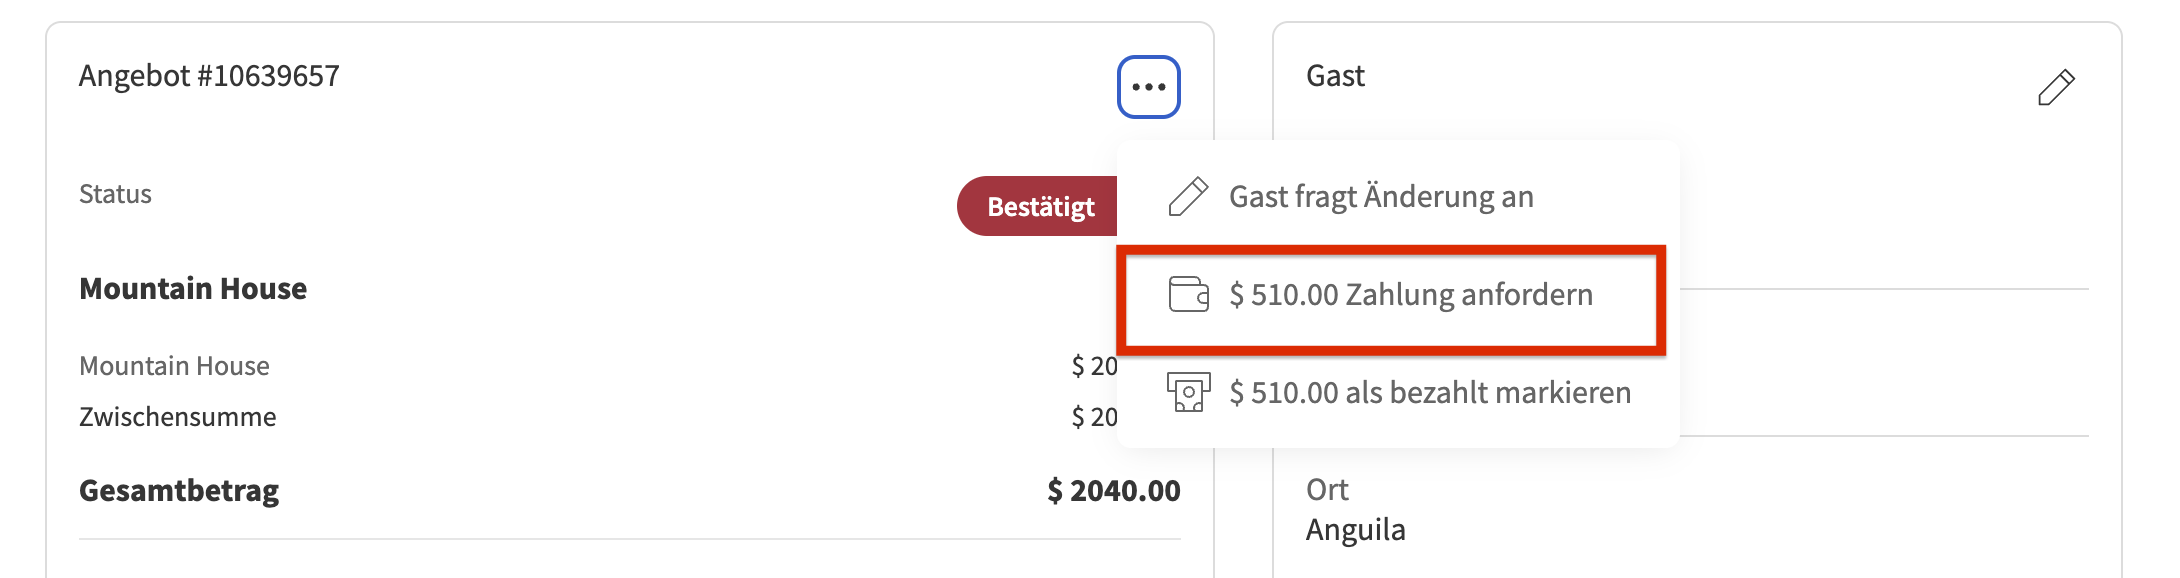Click the Gesamtbetrag label
This screenshot has height=578, width=2180.
(x=179, y=491)
